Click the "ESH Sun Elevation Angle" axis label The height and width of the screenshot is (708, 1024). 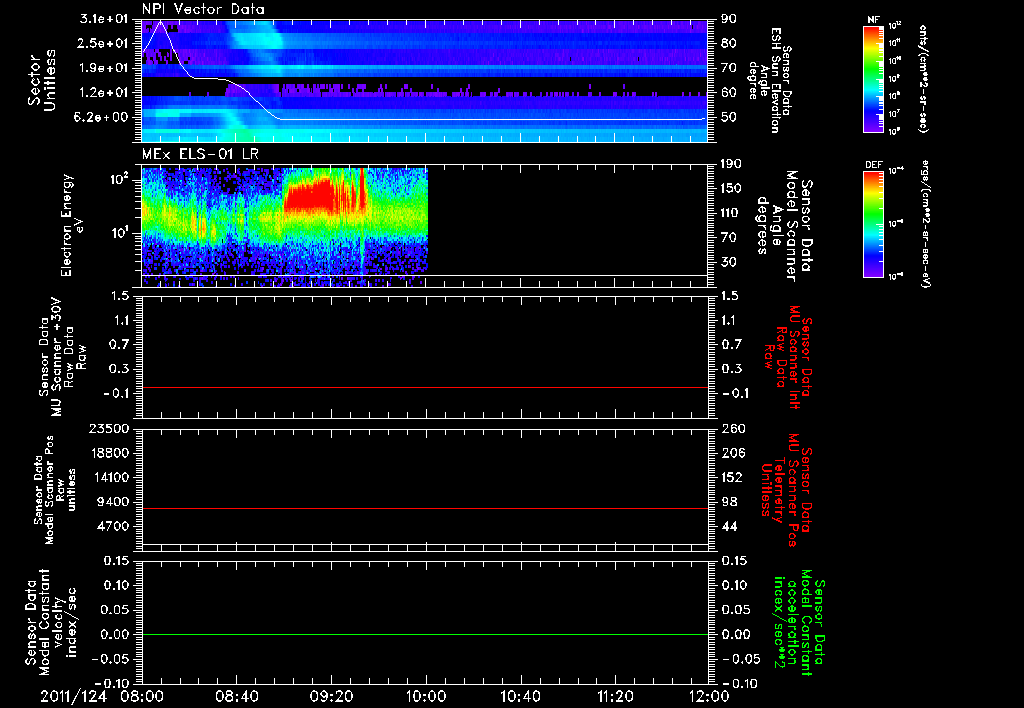770,80
